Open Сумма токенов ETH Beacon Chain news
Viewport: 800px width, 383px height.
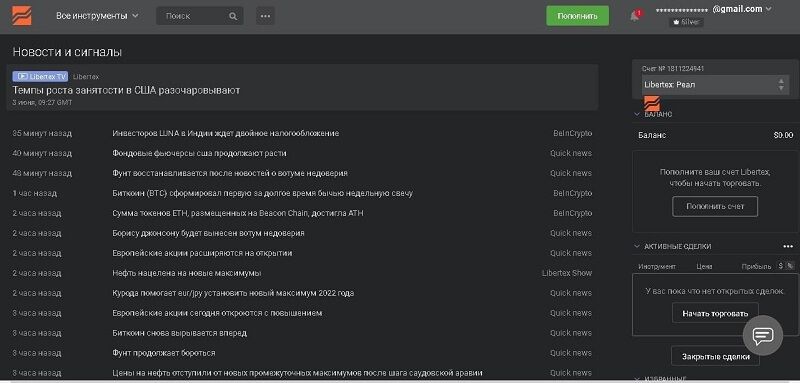pos(238,213)
